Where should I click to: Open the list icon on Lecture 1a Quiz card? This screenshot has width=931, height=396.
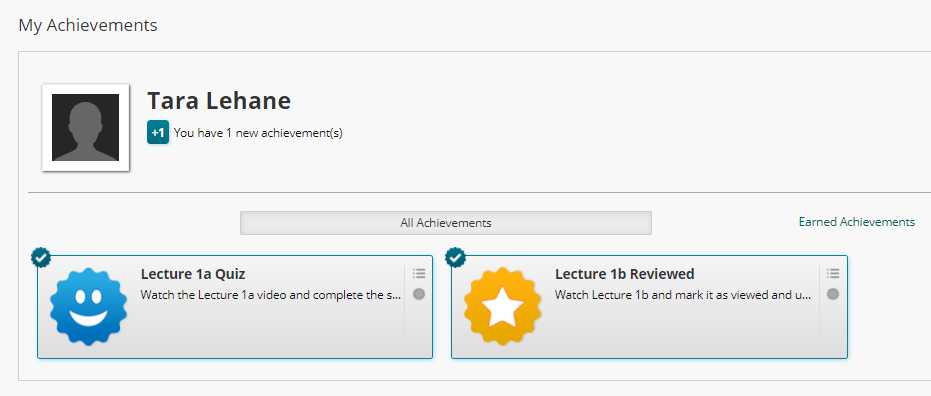click(419, 274)
